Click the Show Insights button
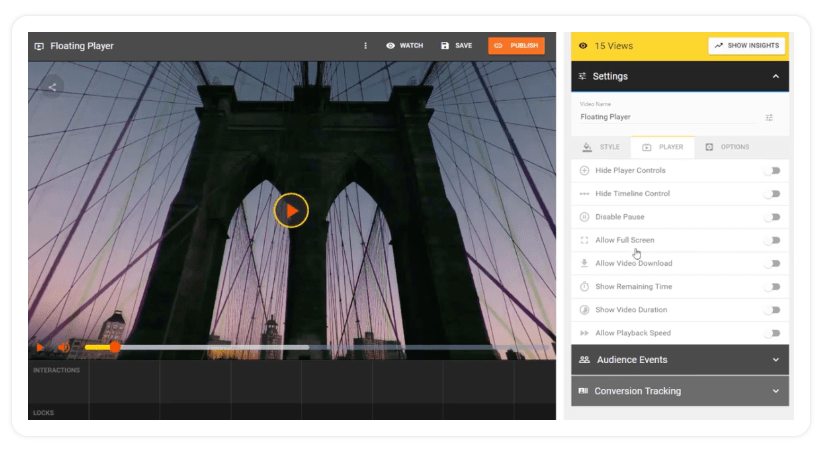826x449 pixels. click(746, 46)
